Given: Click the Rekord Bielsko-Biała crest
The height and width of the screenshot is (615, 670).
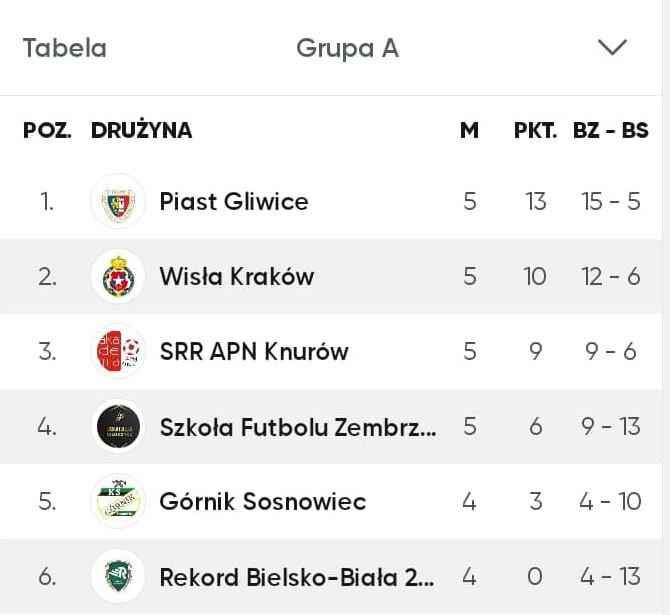Looking at the screenshot, I should (118, 576).
